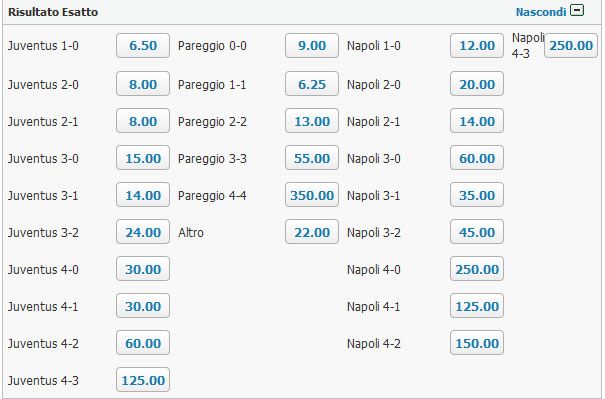Select Juventus 3-0 at 15.00
Screen dimensions: 605x399
(143, 158)
